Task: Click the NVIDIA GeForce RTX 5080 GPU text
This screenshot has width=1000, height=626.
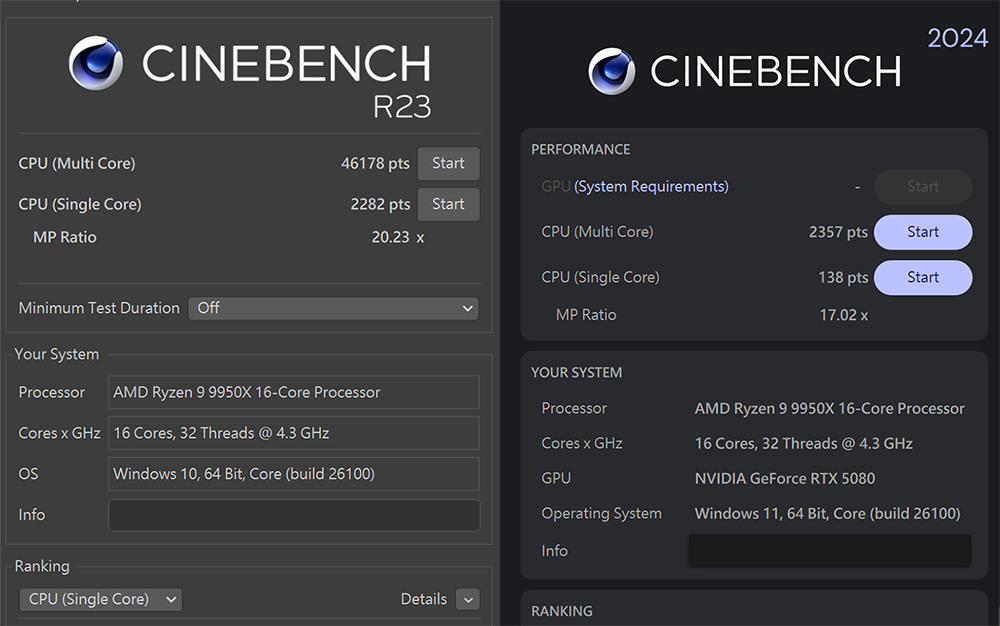Action: (x=784, y=478)
